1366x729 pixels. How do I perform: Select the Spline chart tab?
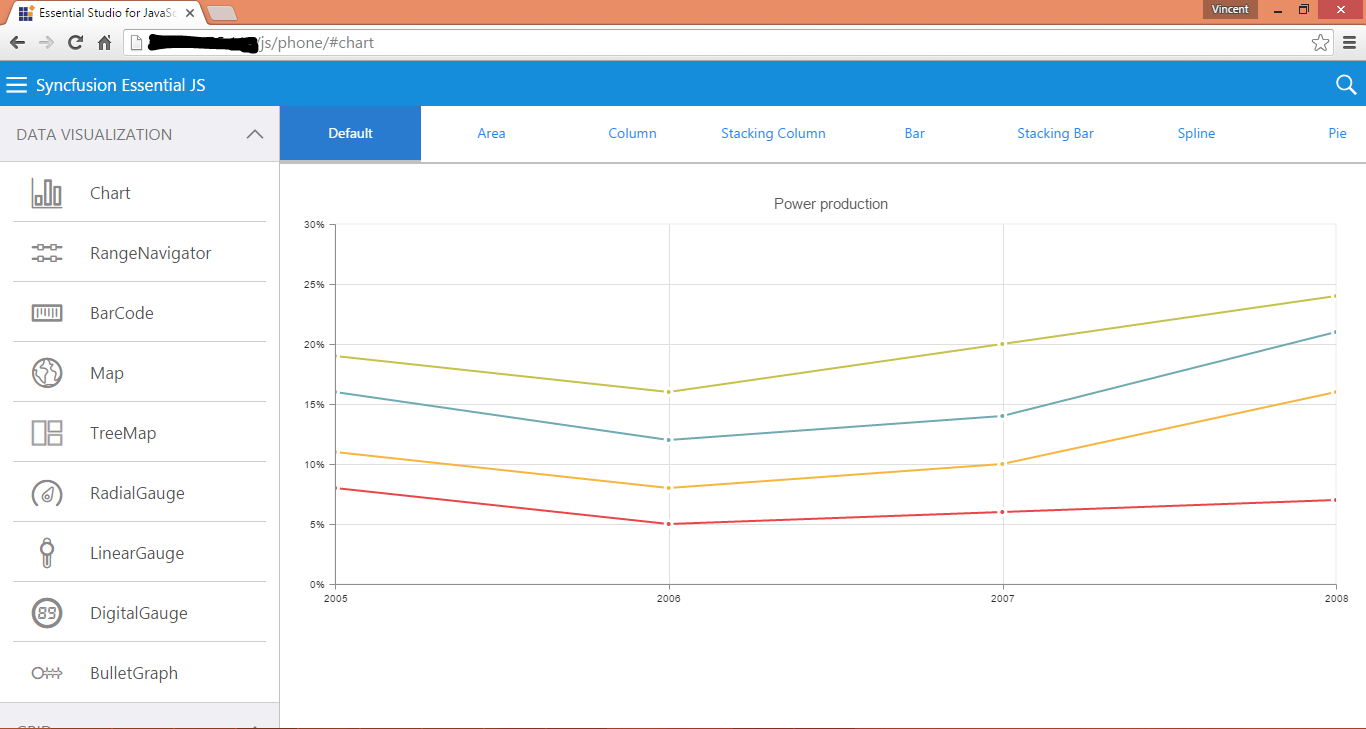[x=1196, y=134]
